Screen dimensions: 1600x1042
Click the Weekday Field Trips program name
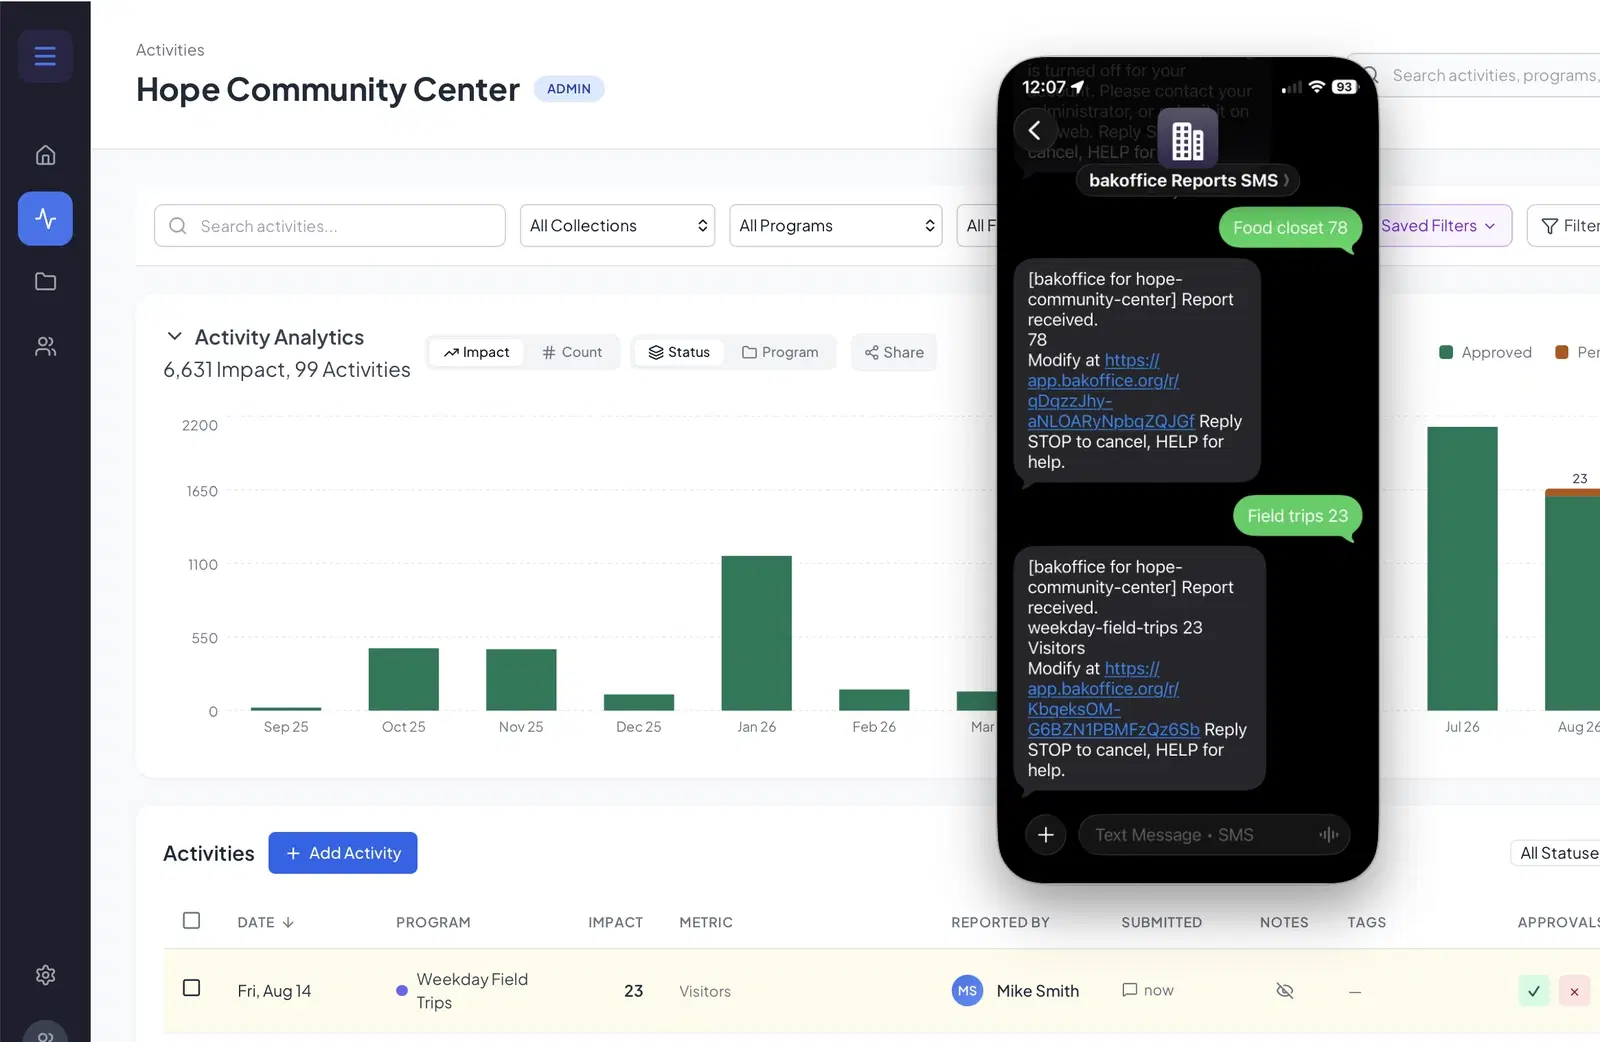[x=472, y=991]
